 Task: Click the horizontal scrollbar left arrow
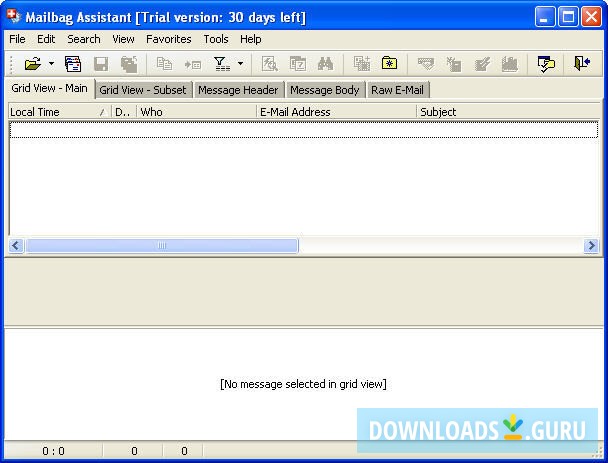[16, 245]
